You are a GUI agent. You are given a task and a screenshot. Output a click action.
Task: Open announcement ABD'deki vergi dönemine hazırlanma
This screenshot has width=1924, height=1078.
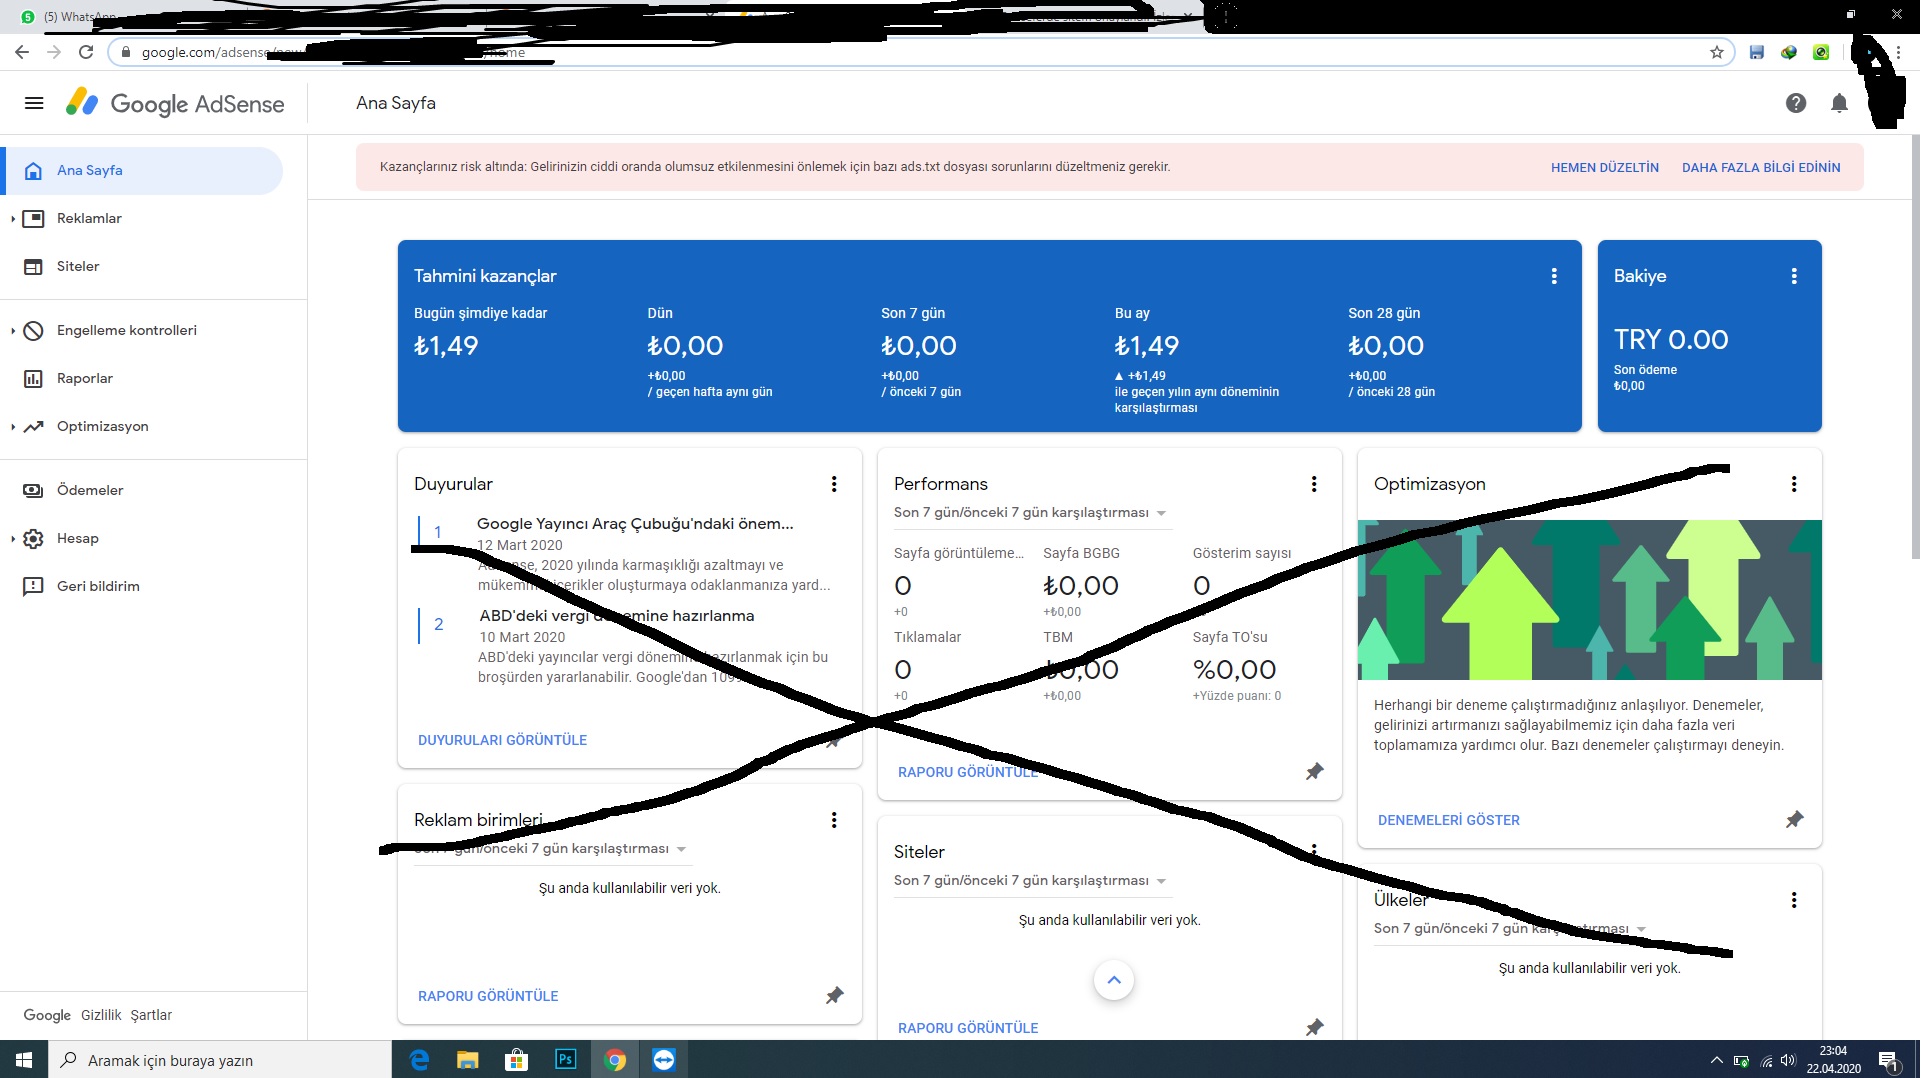point(616,616)
